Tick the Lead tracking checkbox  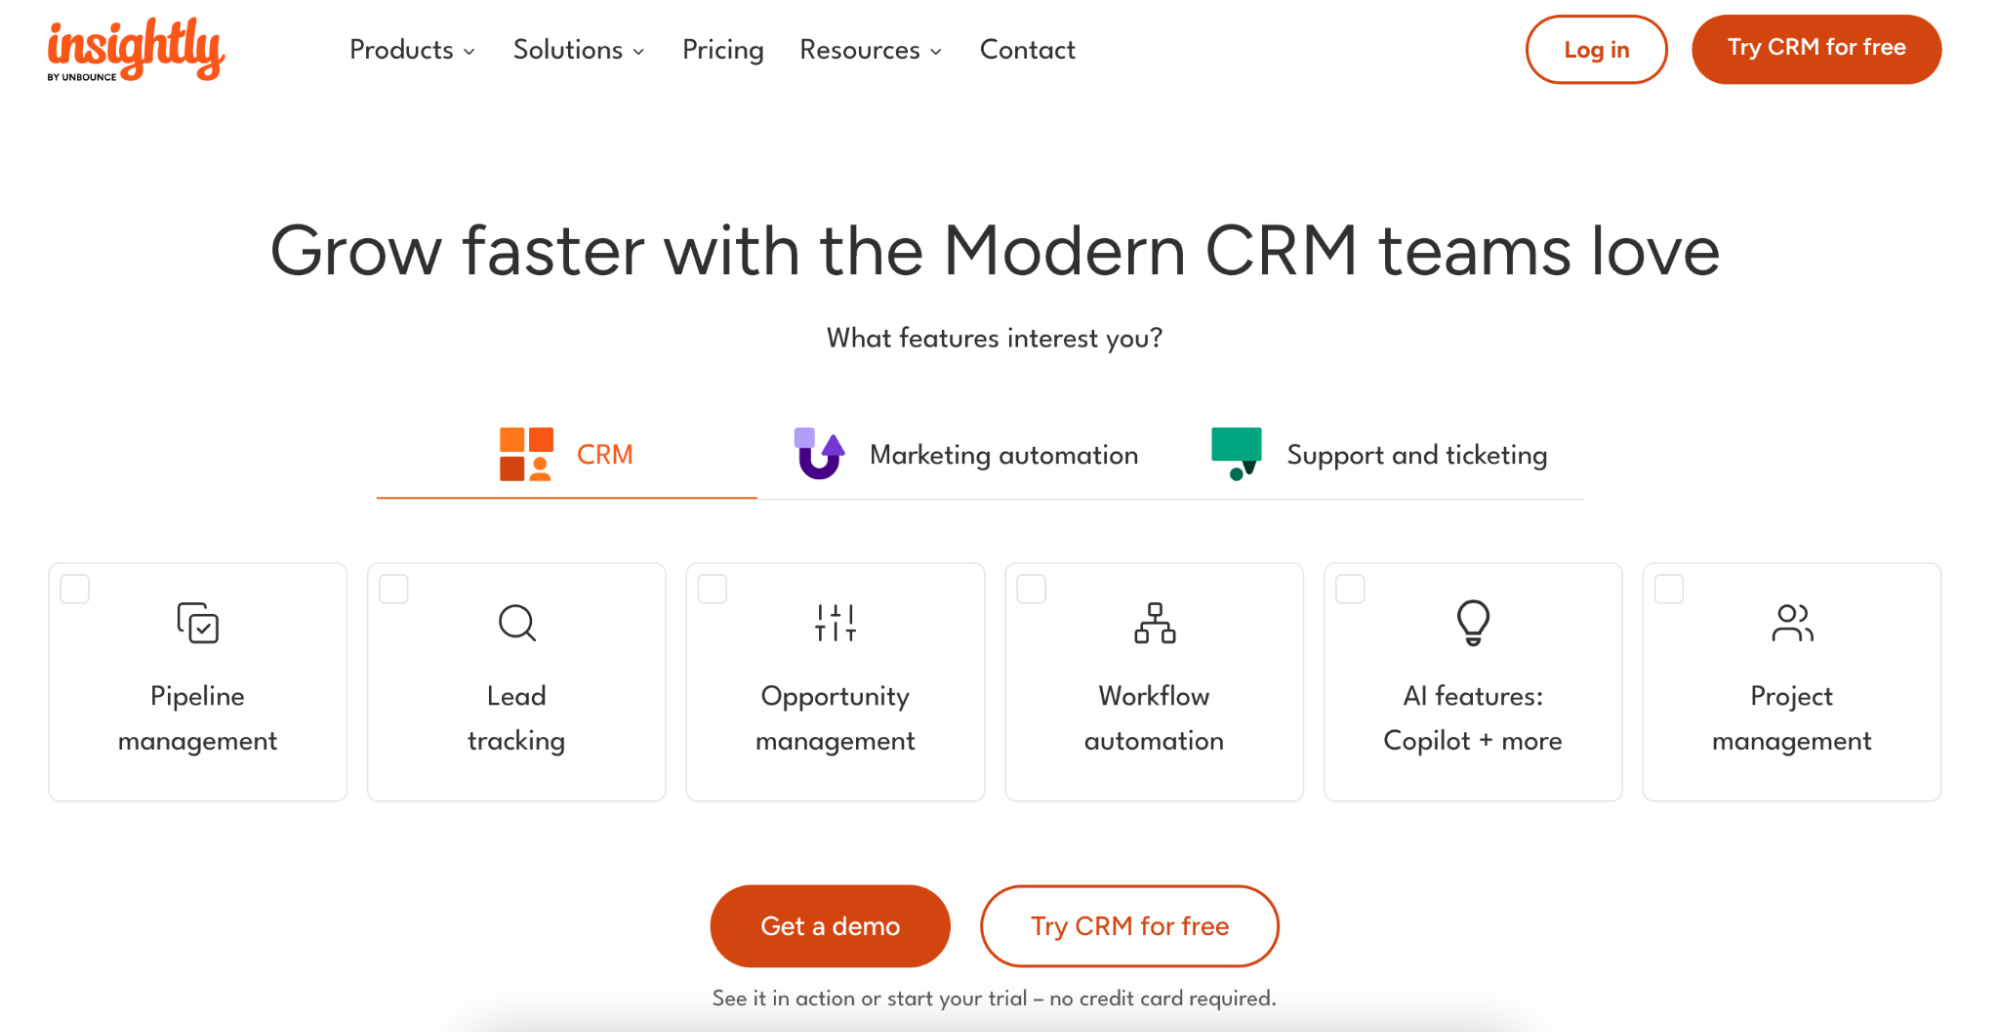(394, 589)
